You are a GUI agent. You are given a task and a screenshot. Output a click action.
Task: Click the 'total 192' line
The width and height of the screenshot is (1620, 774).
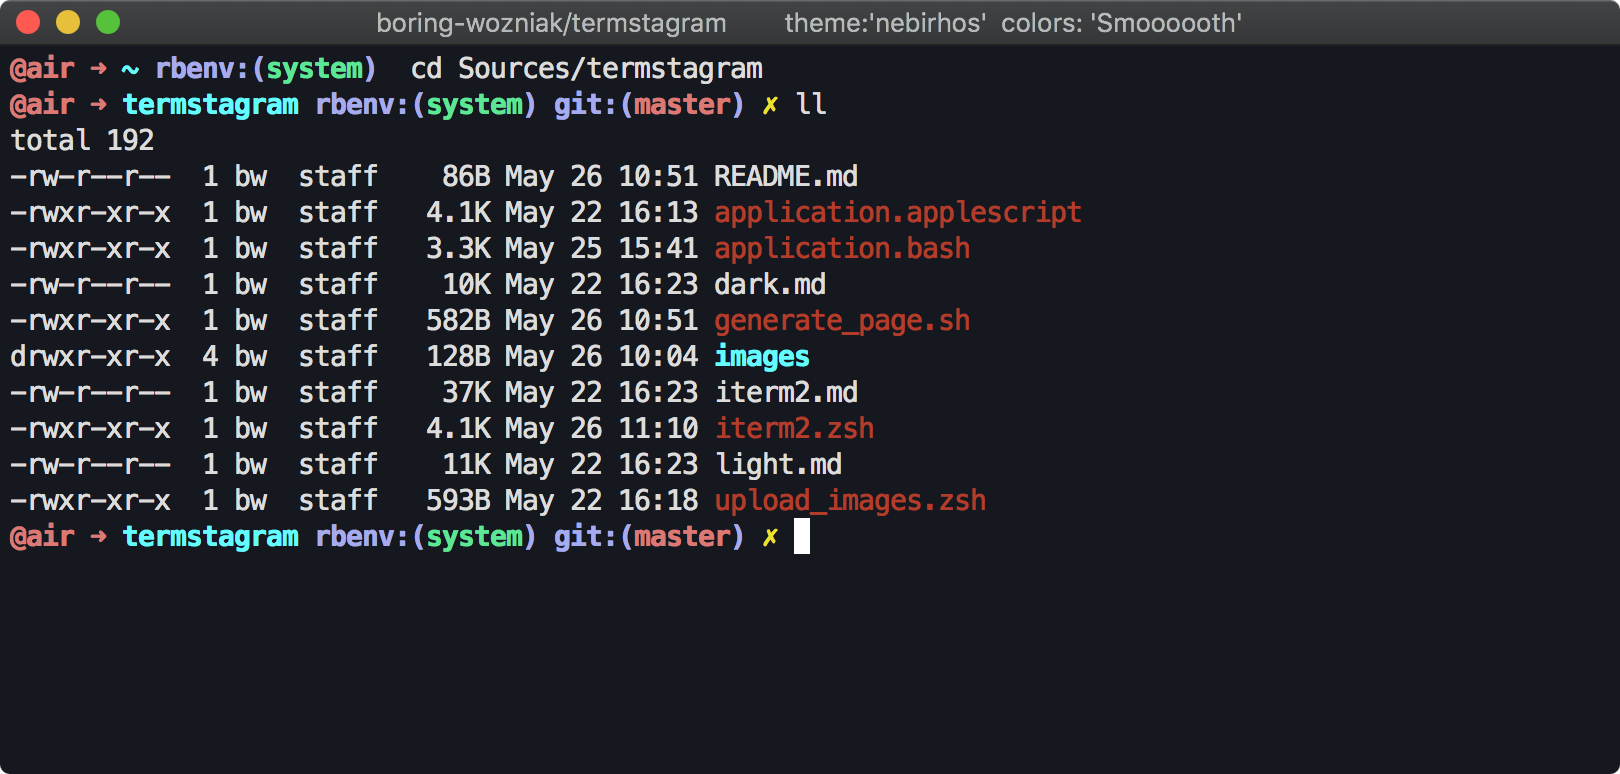(82, 140)
